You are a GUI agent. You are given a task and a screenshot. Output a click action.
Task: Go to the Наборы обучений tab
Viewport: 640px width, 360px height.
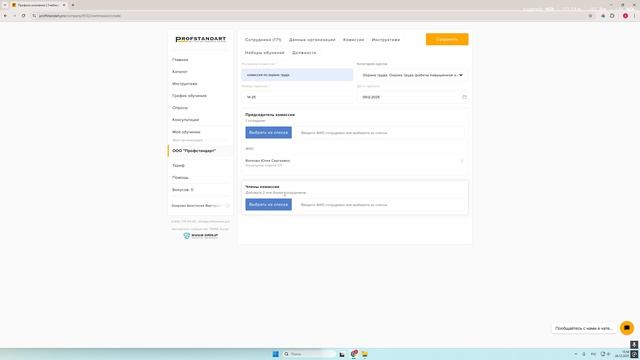tap(264, 53)
